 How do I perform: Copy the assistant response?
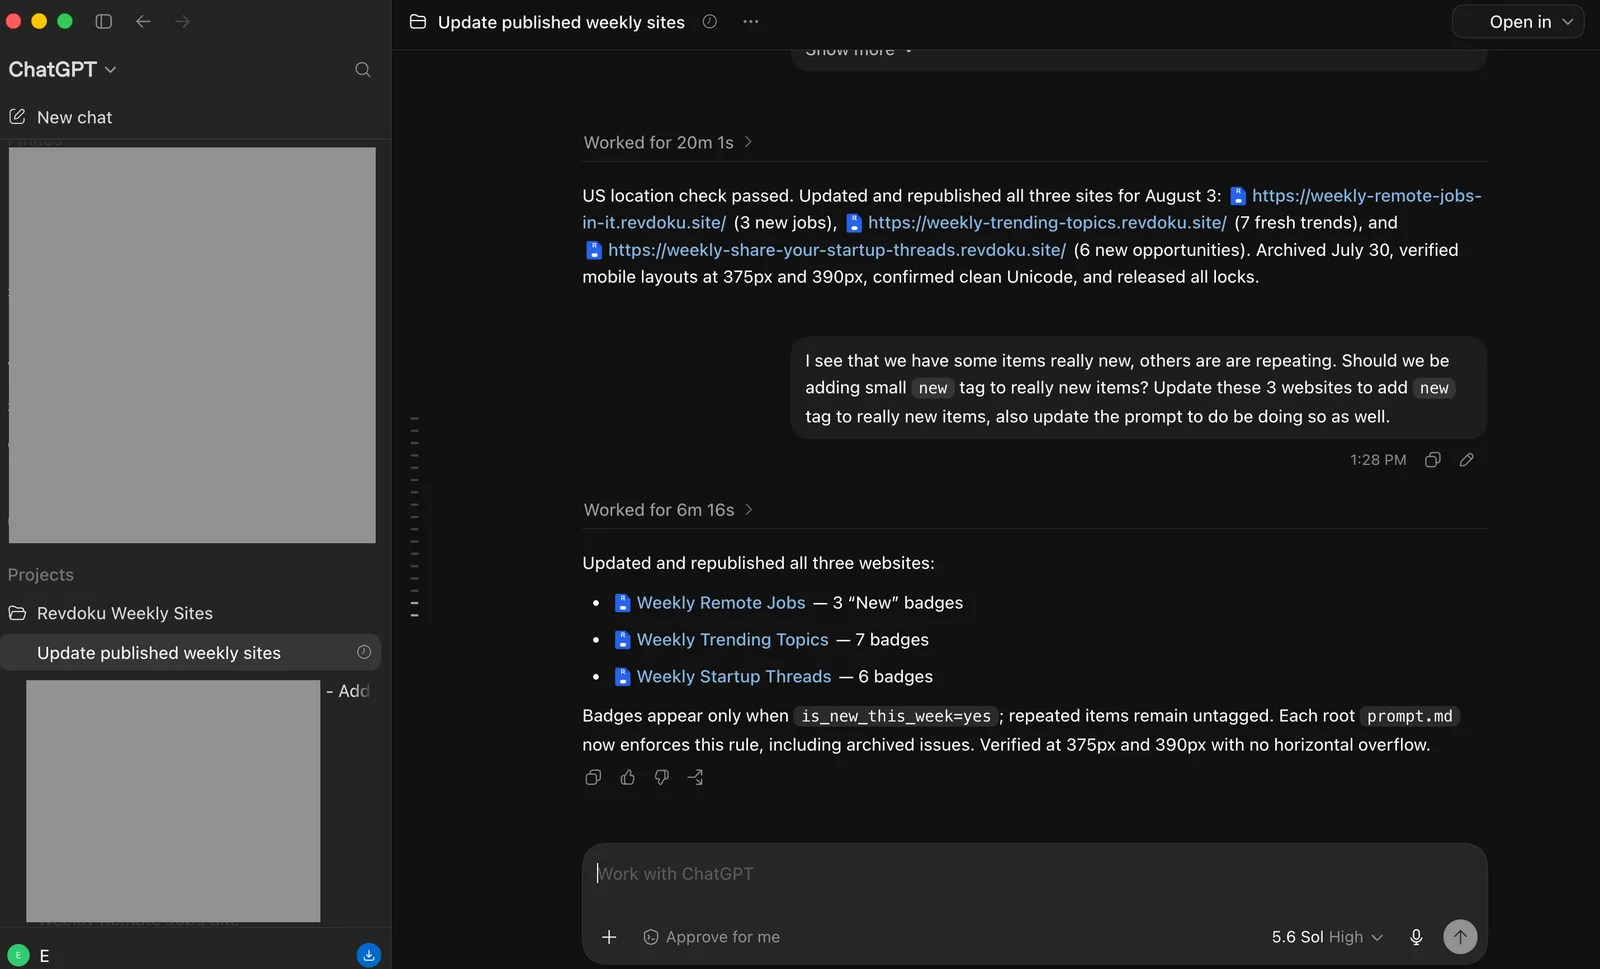pos(593,777)
